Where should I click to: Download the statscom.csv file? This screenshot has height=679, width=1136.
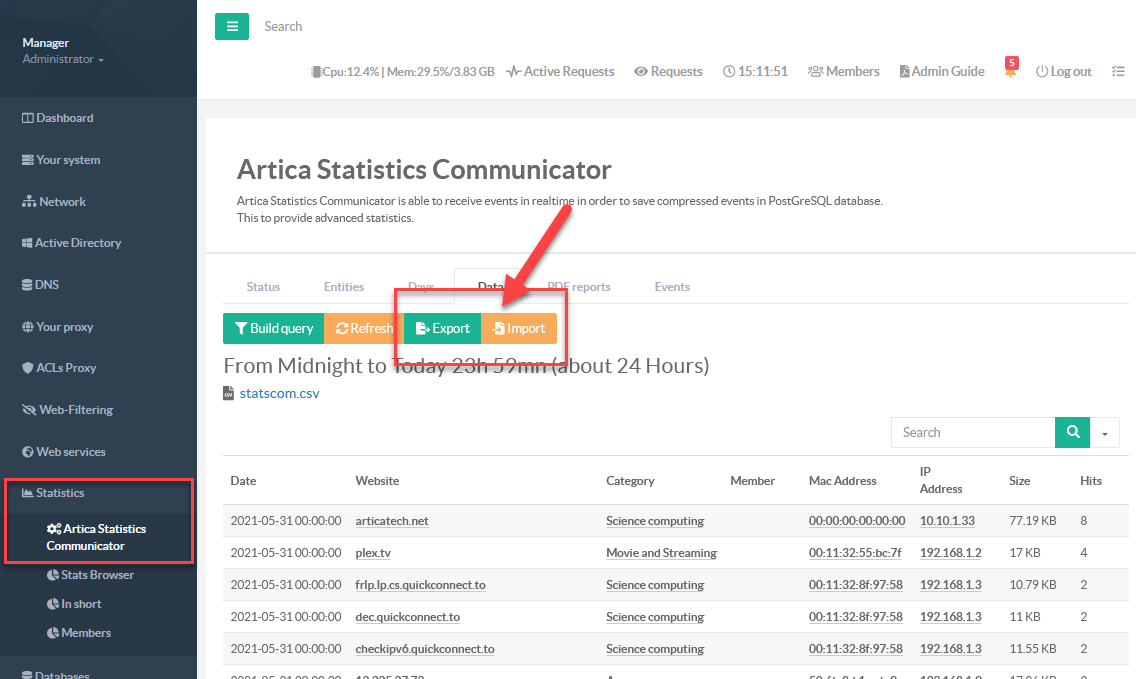pos(279,393)
